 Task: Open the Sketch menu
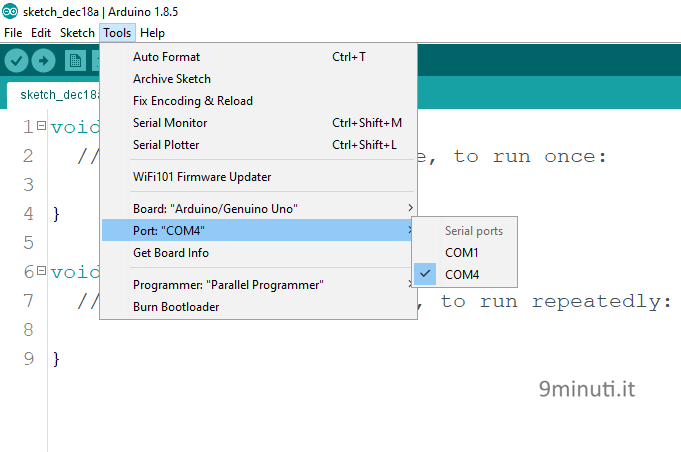pyautogui.click(x=77, y=33)
